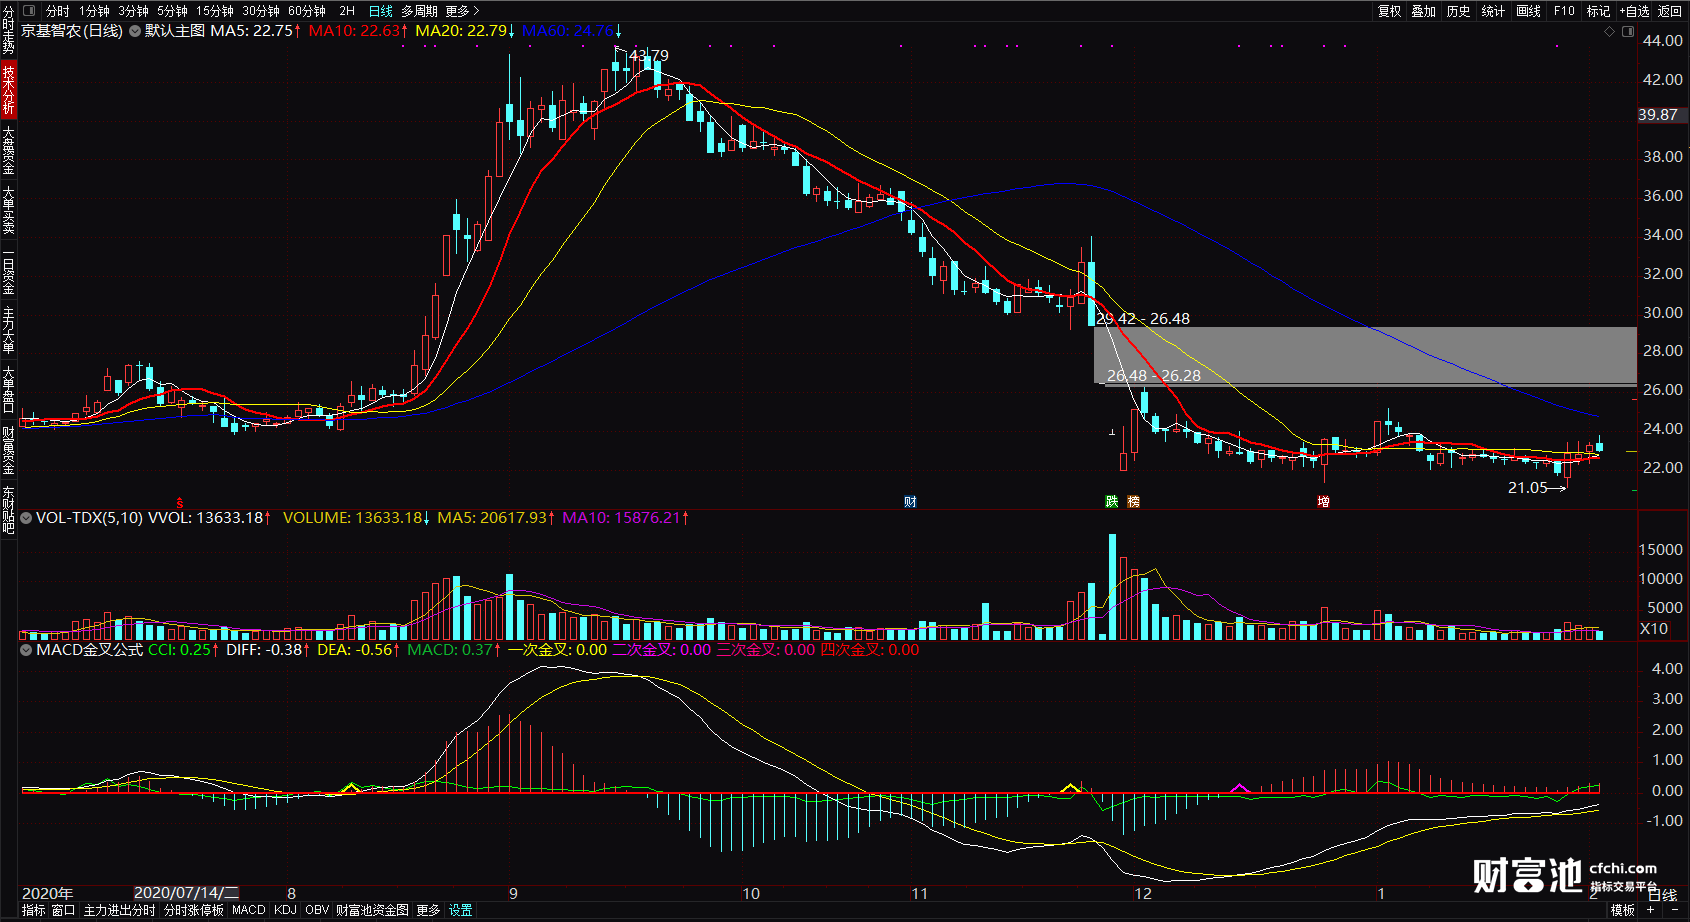This screenshot has width=1690, height=922.
Task: Select the 5分钟 timeframe
Action: click(172, 11)
